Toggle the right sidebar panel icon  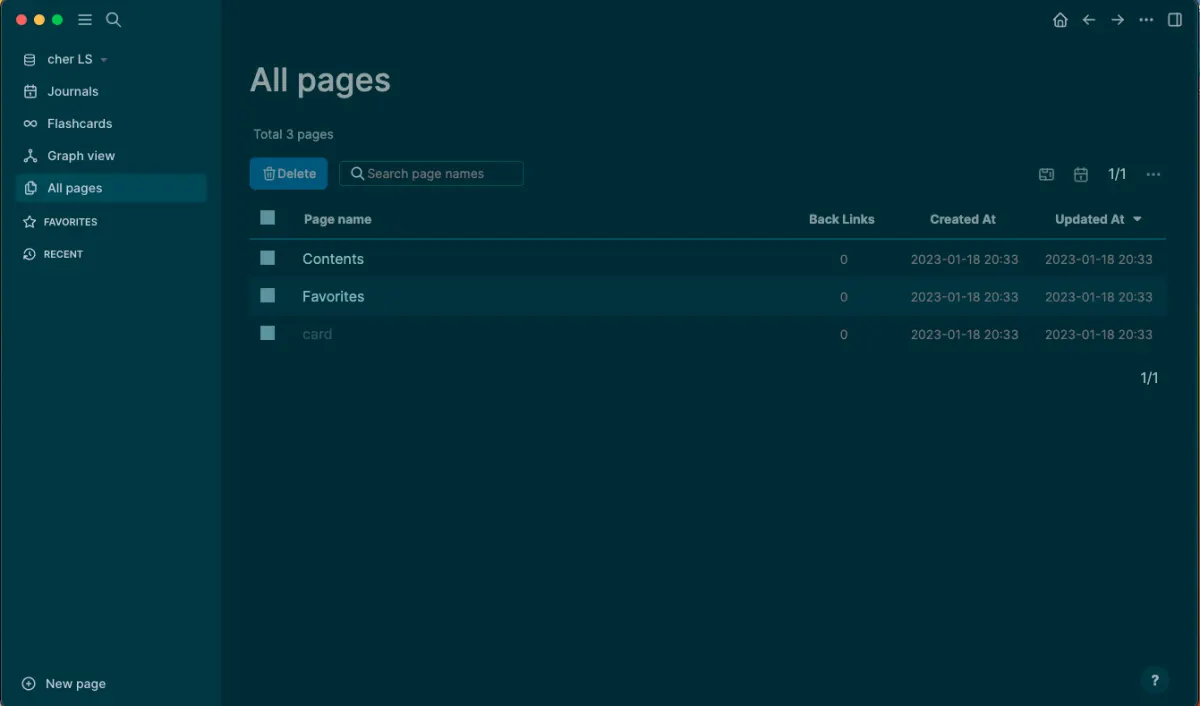click(x=1175, y=20)
